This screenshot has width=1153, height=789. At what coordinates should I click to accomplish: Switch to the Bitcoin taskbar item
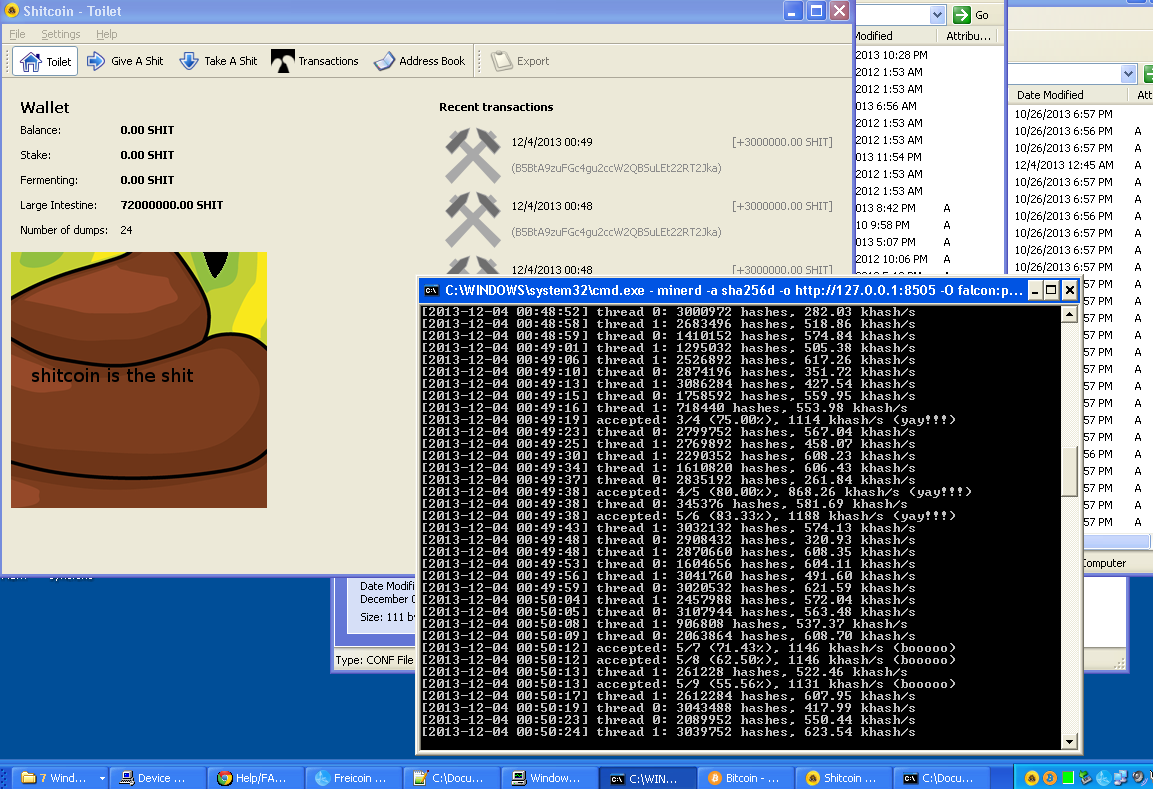coord(745,778)
